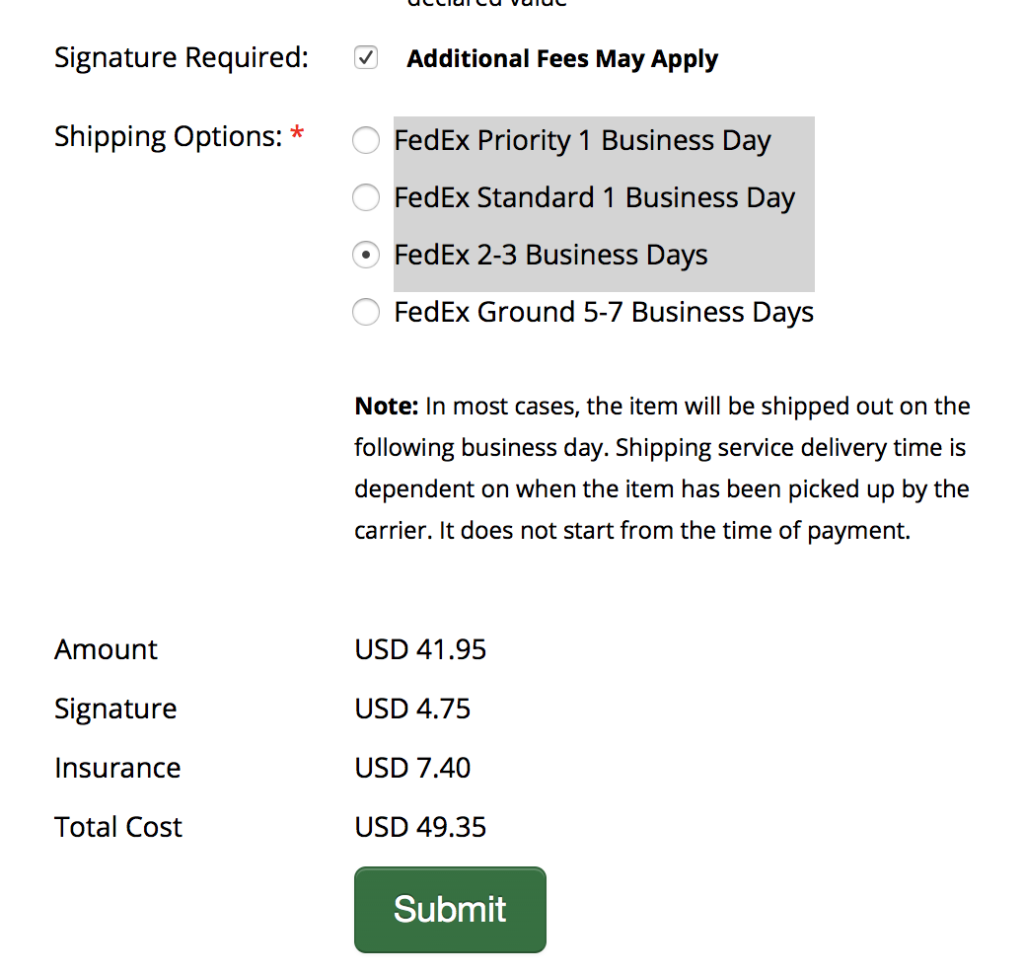Screen dimensions: 1024x973
Task: Click the Total Cost value USD 49.35
Action: tap(420, 828)
